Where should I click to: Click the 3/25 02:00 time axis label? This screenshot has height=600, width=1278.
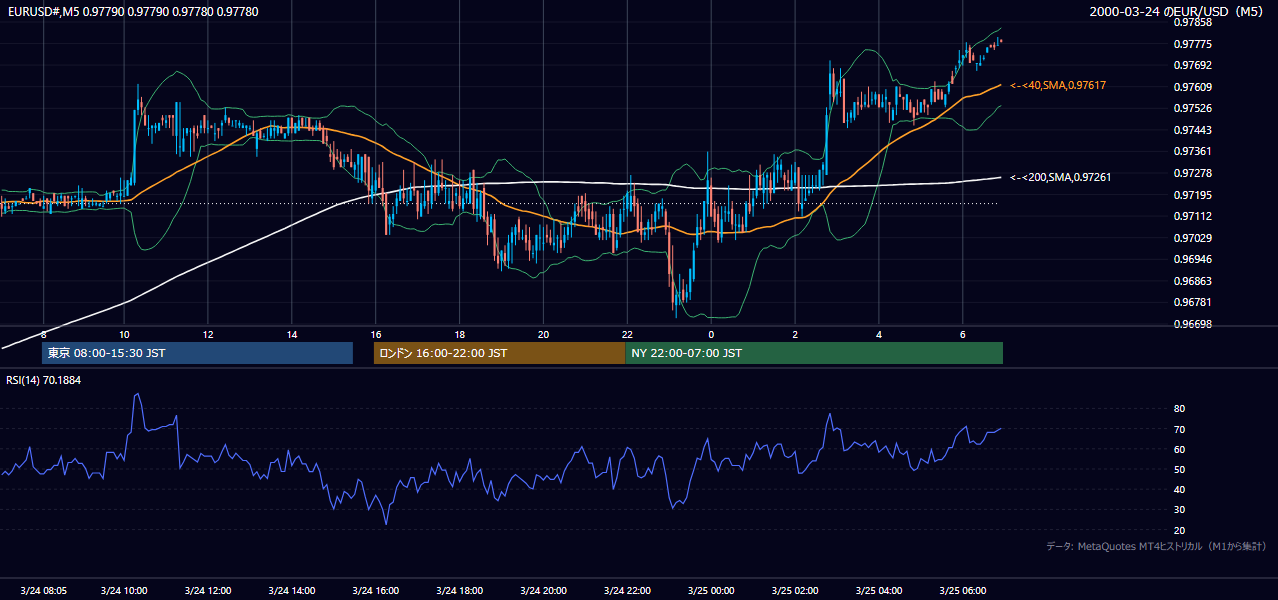tap(795, 590)
